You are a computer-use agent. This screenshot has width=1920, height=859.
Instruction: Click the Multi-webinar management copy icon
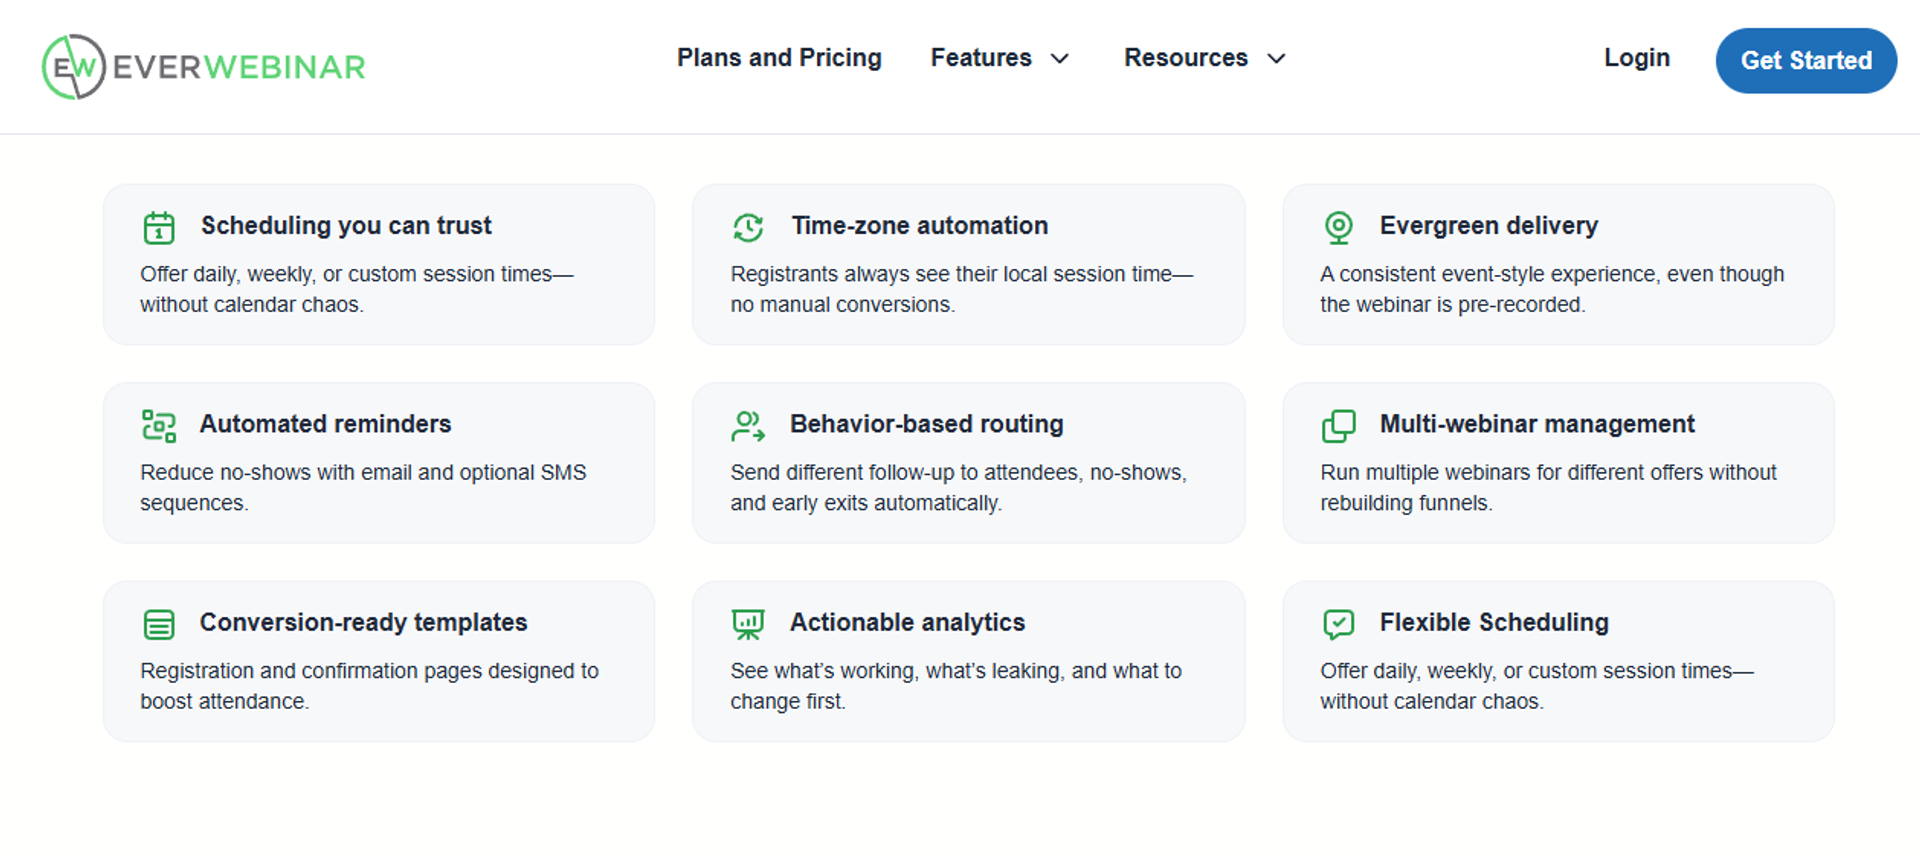click(x=1338, y=426)
